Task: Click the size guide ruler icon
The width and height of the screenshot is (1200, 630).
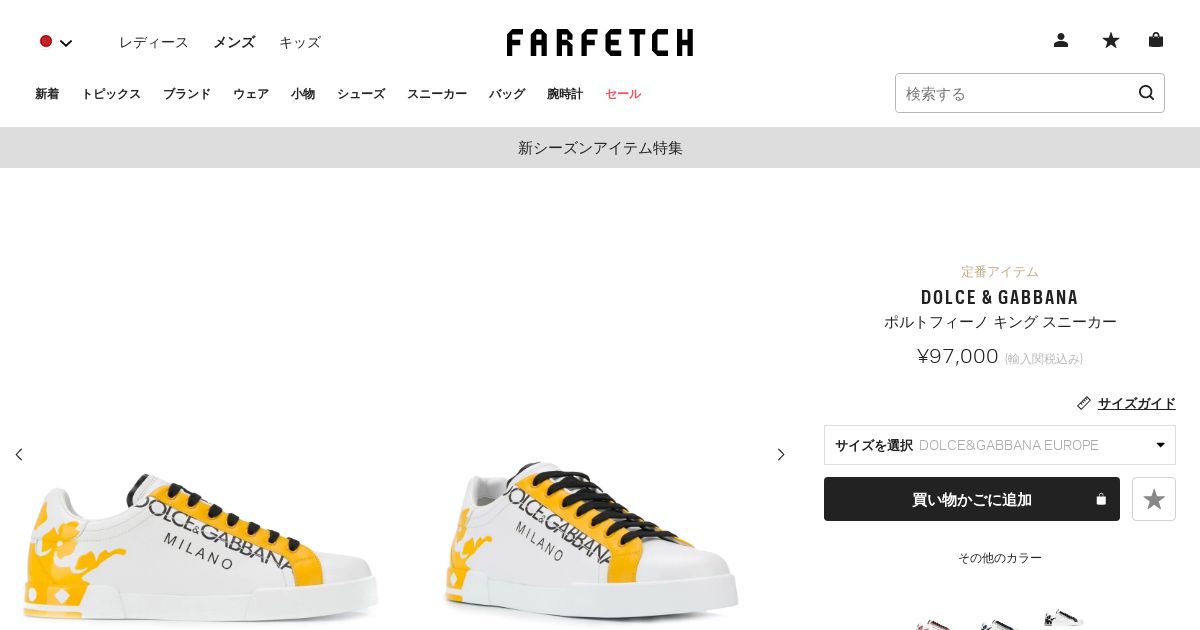Action: coord(1084,403)
